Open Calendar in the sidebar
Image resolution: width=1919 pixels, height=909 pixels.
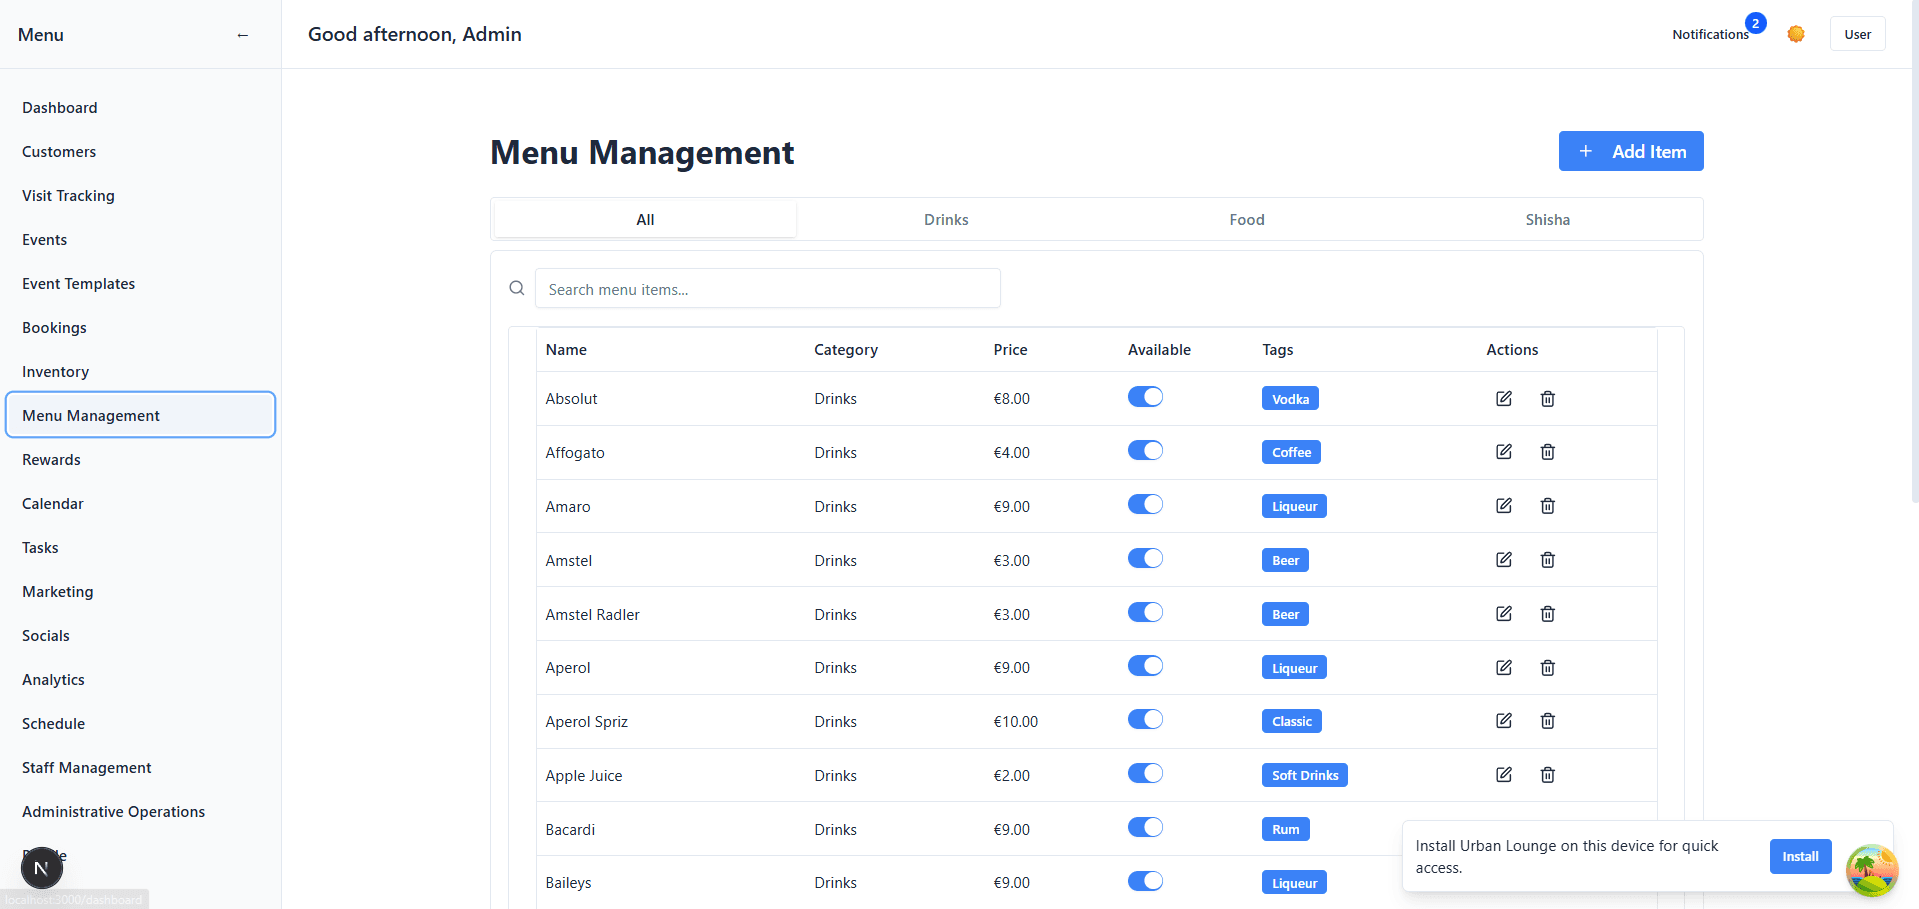coord(140,504)
